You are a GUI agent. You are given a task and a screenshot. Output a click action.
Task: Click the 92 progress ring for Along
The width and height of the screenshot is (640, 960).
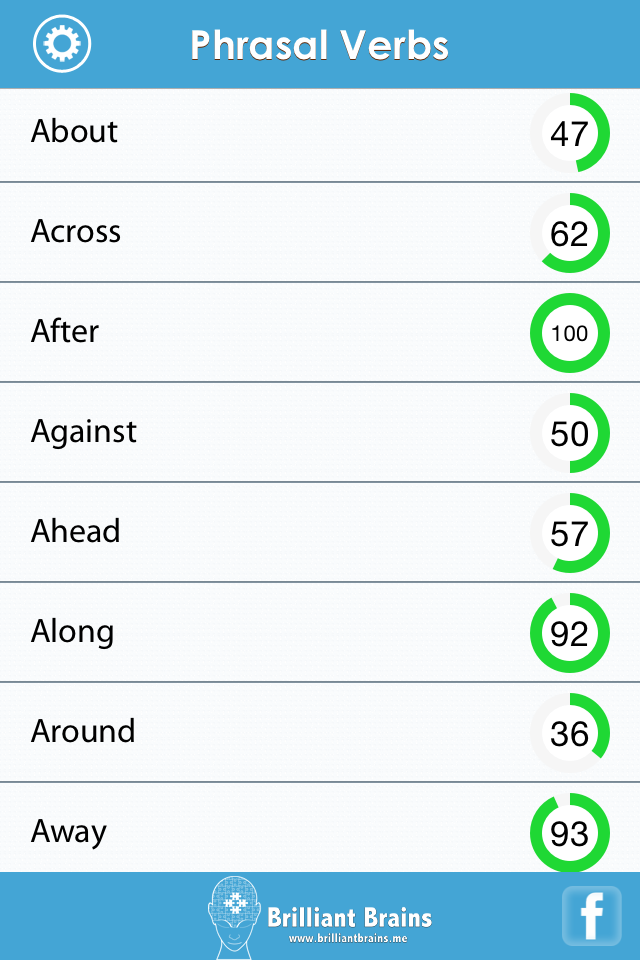tap(569, 633)
